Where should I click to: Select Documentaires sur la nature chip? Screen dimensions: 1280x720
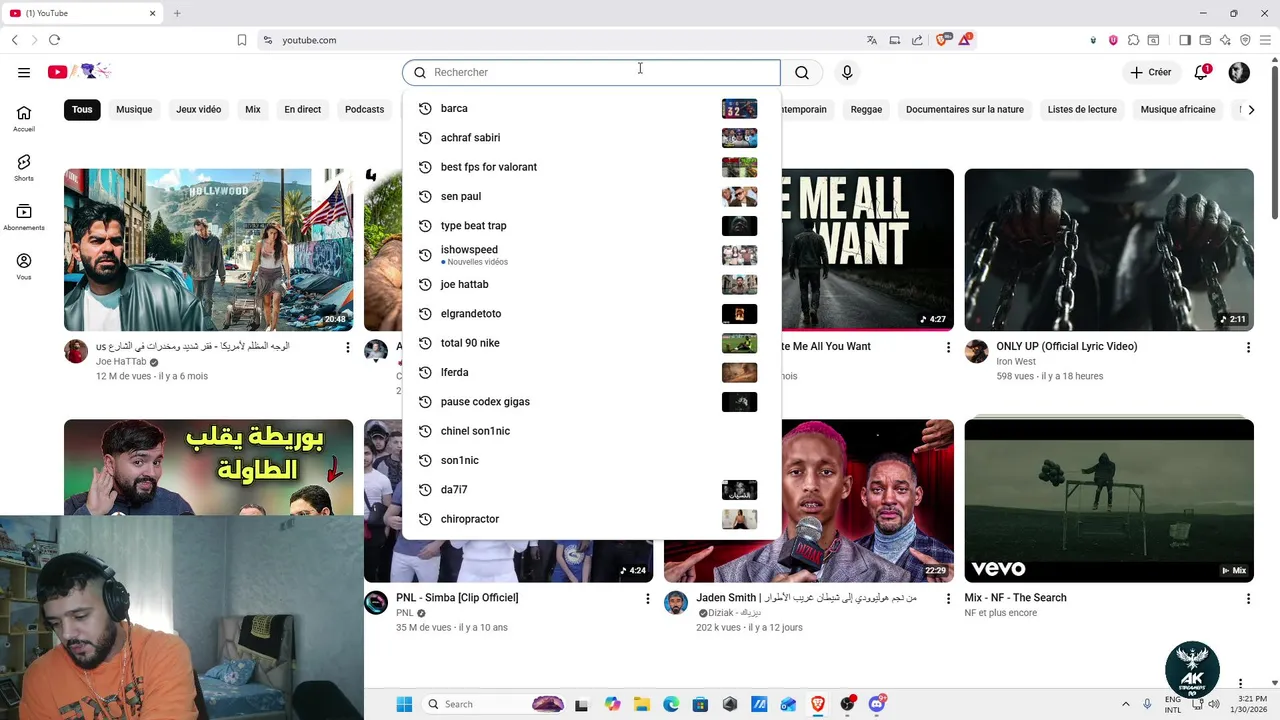click(x=965, y=109)
